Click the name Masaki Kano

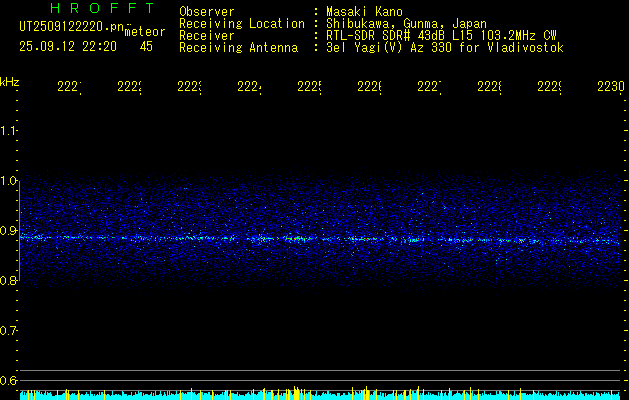pos(364,11)
